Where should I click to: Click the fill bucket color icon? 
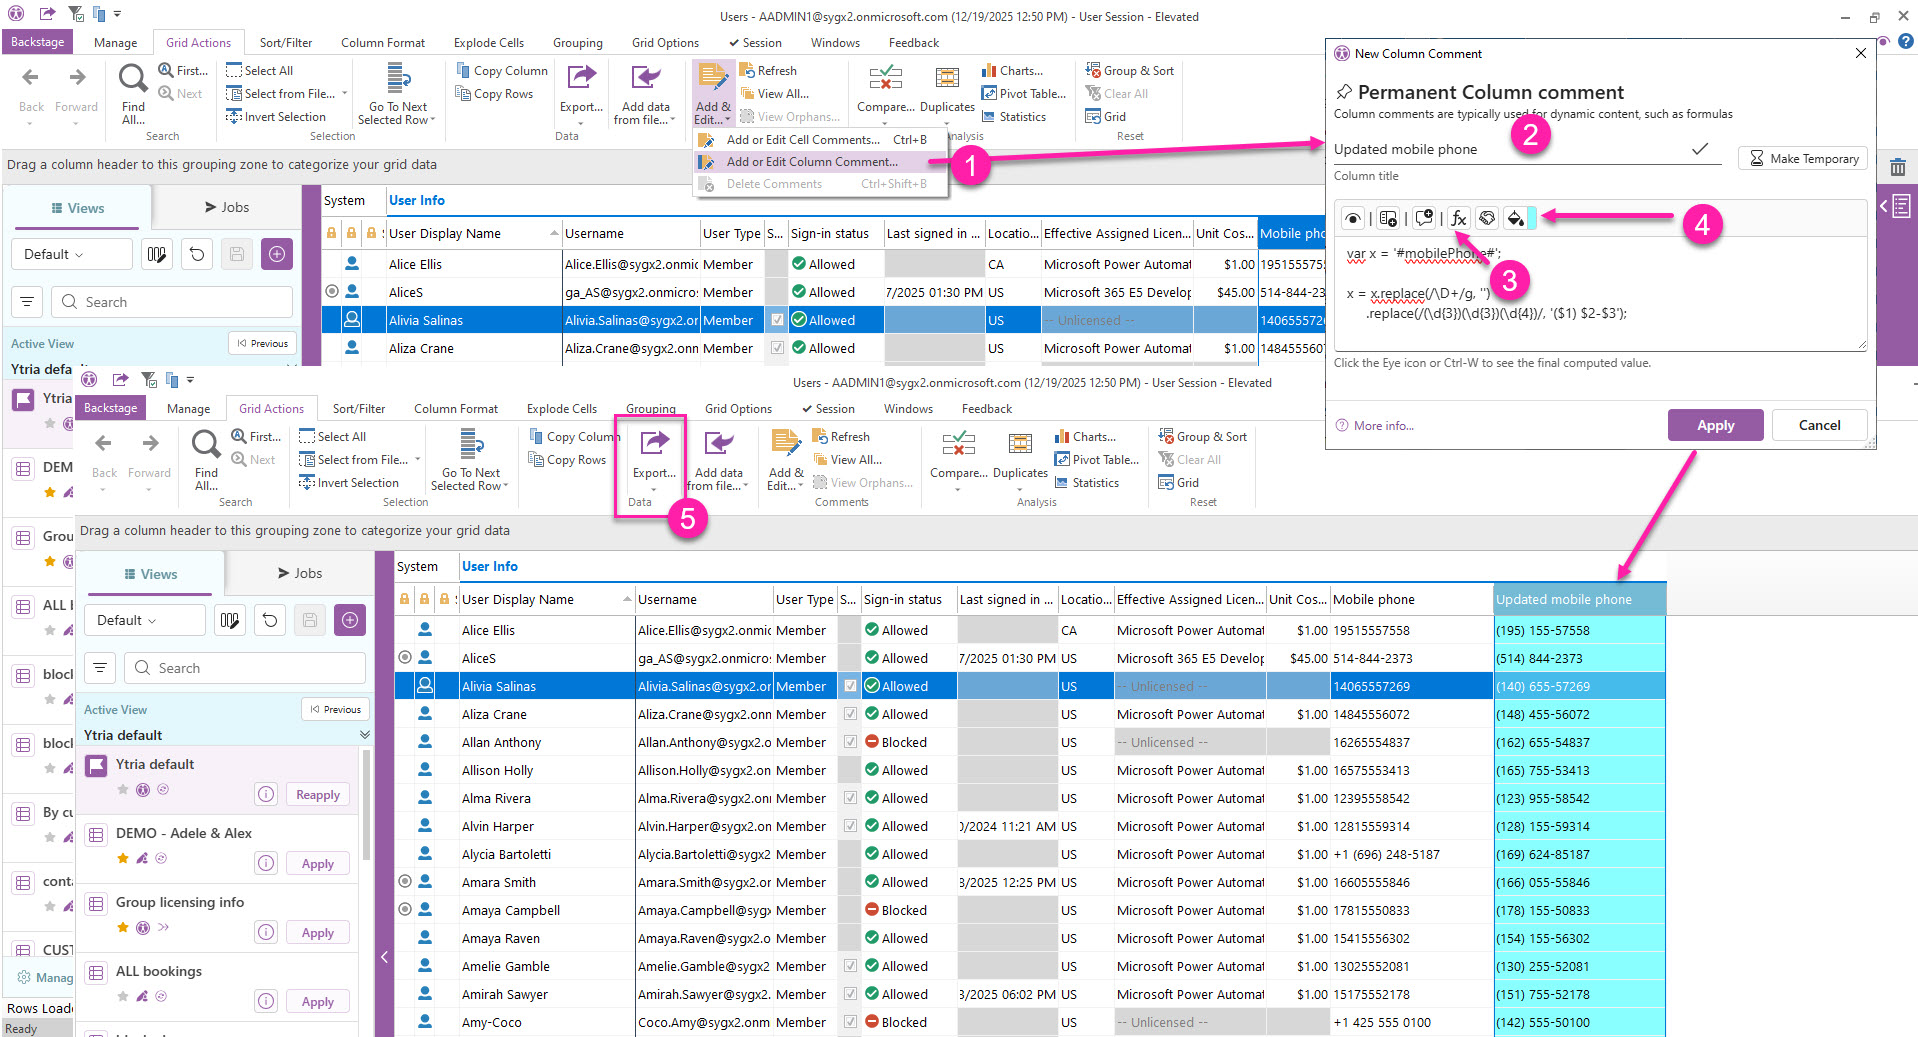click(1515, 219)
